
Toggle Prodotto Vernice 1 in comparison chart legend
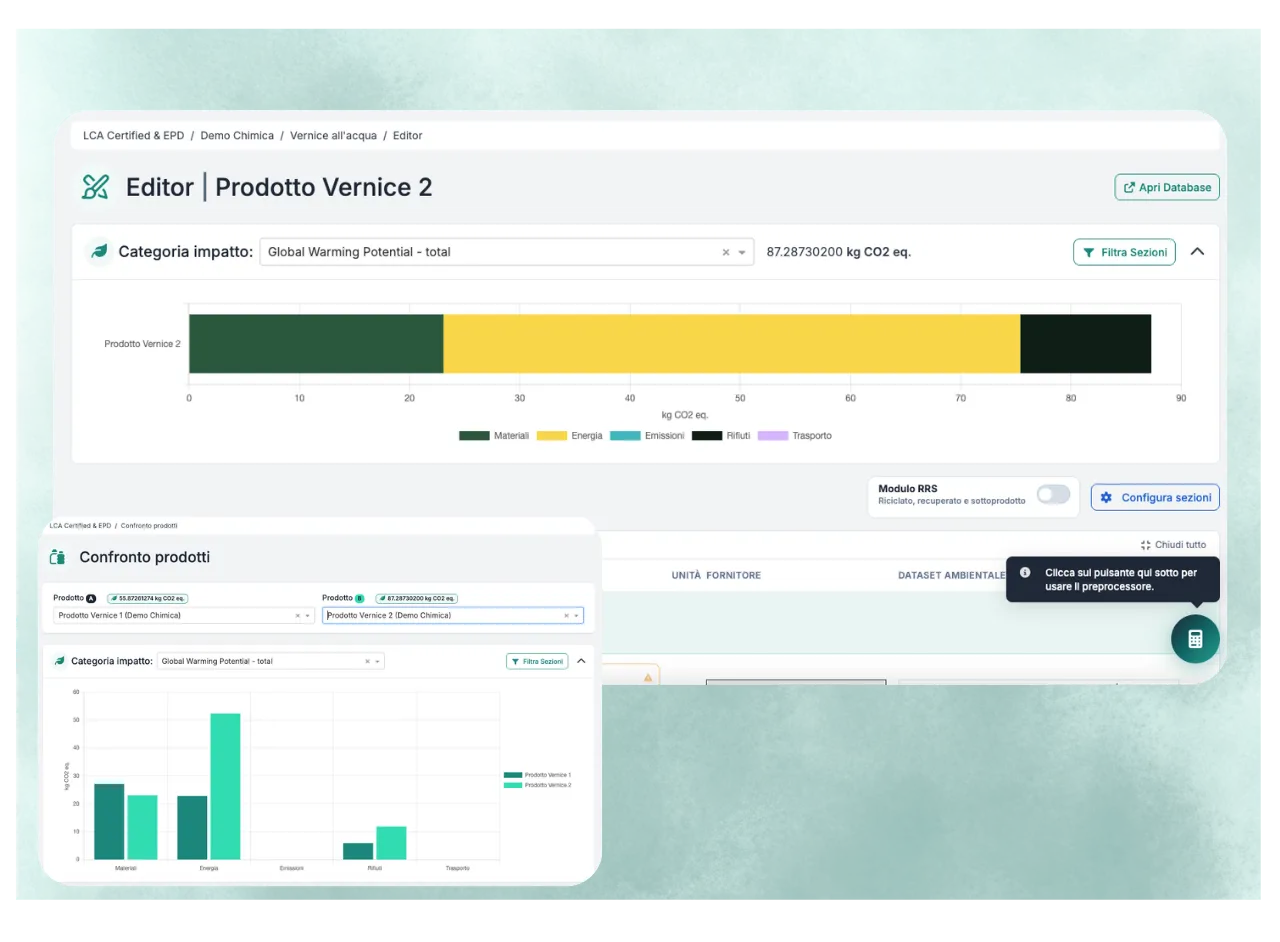point(537,775)
